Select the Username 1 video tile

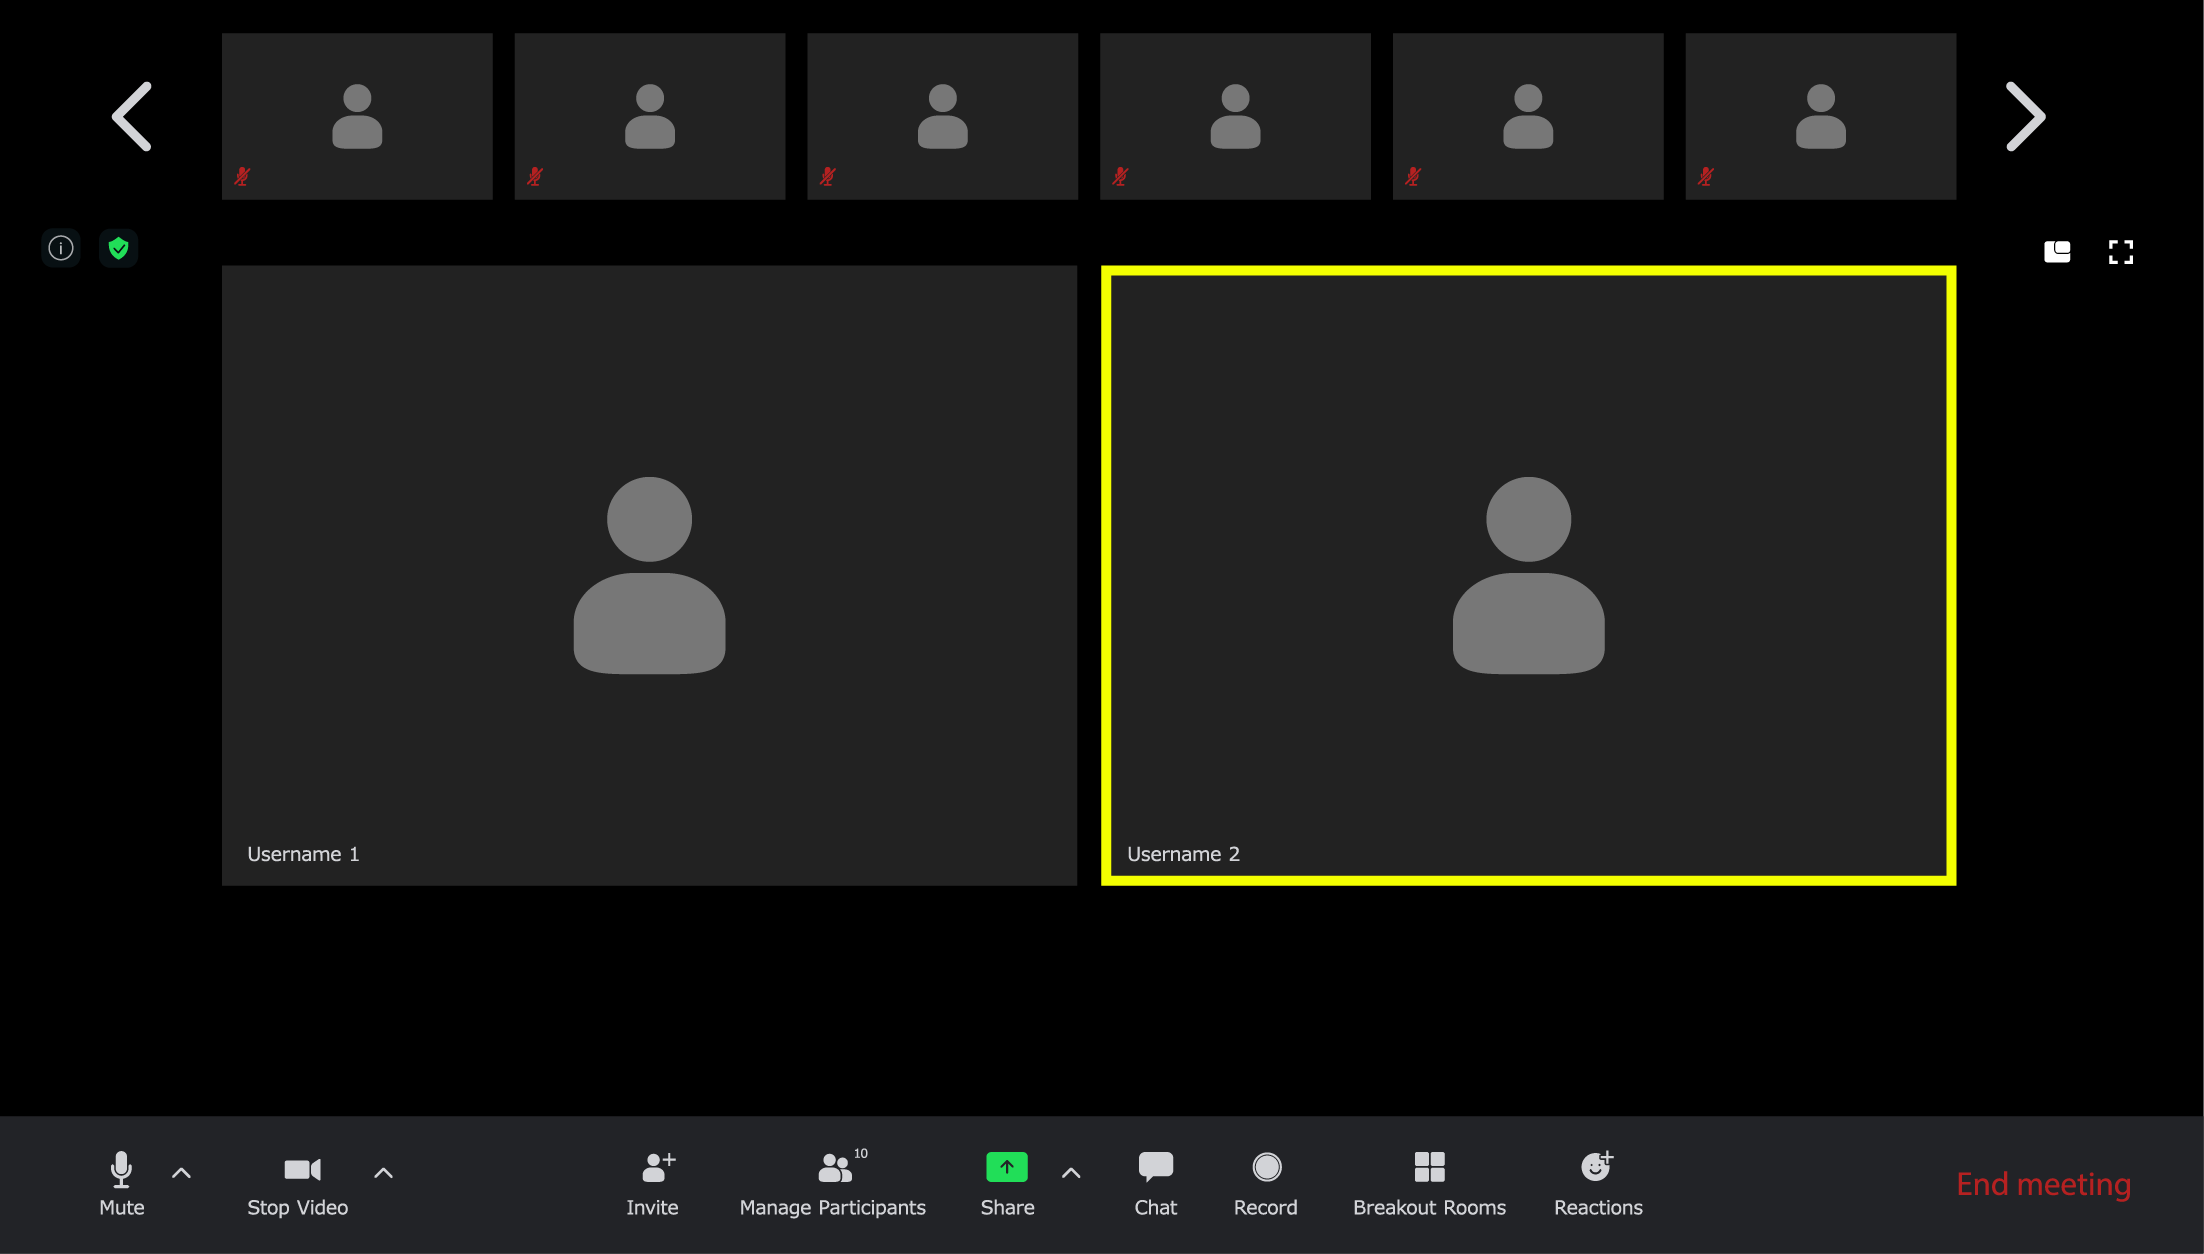tap(649, 575)
